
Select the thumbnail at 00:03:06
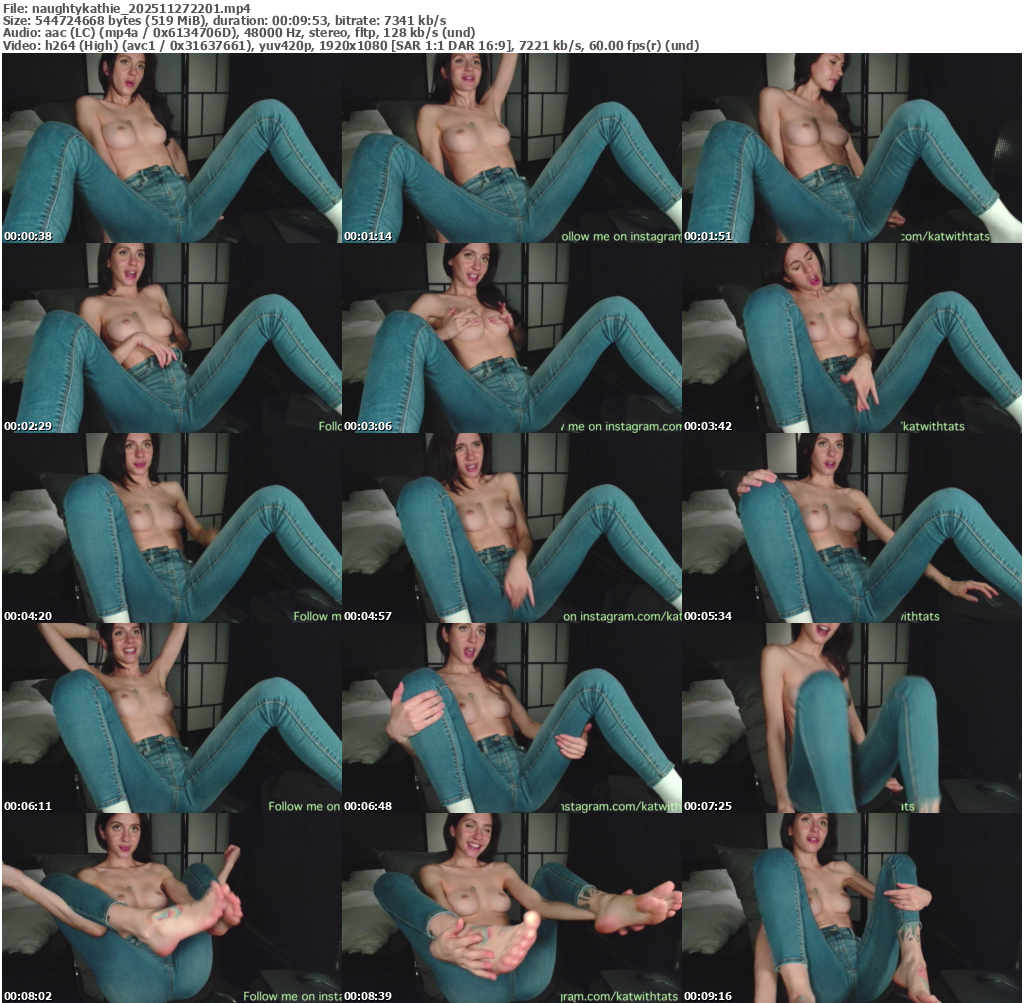(x=511, y=337)
